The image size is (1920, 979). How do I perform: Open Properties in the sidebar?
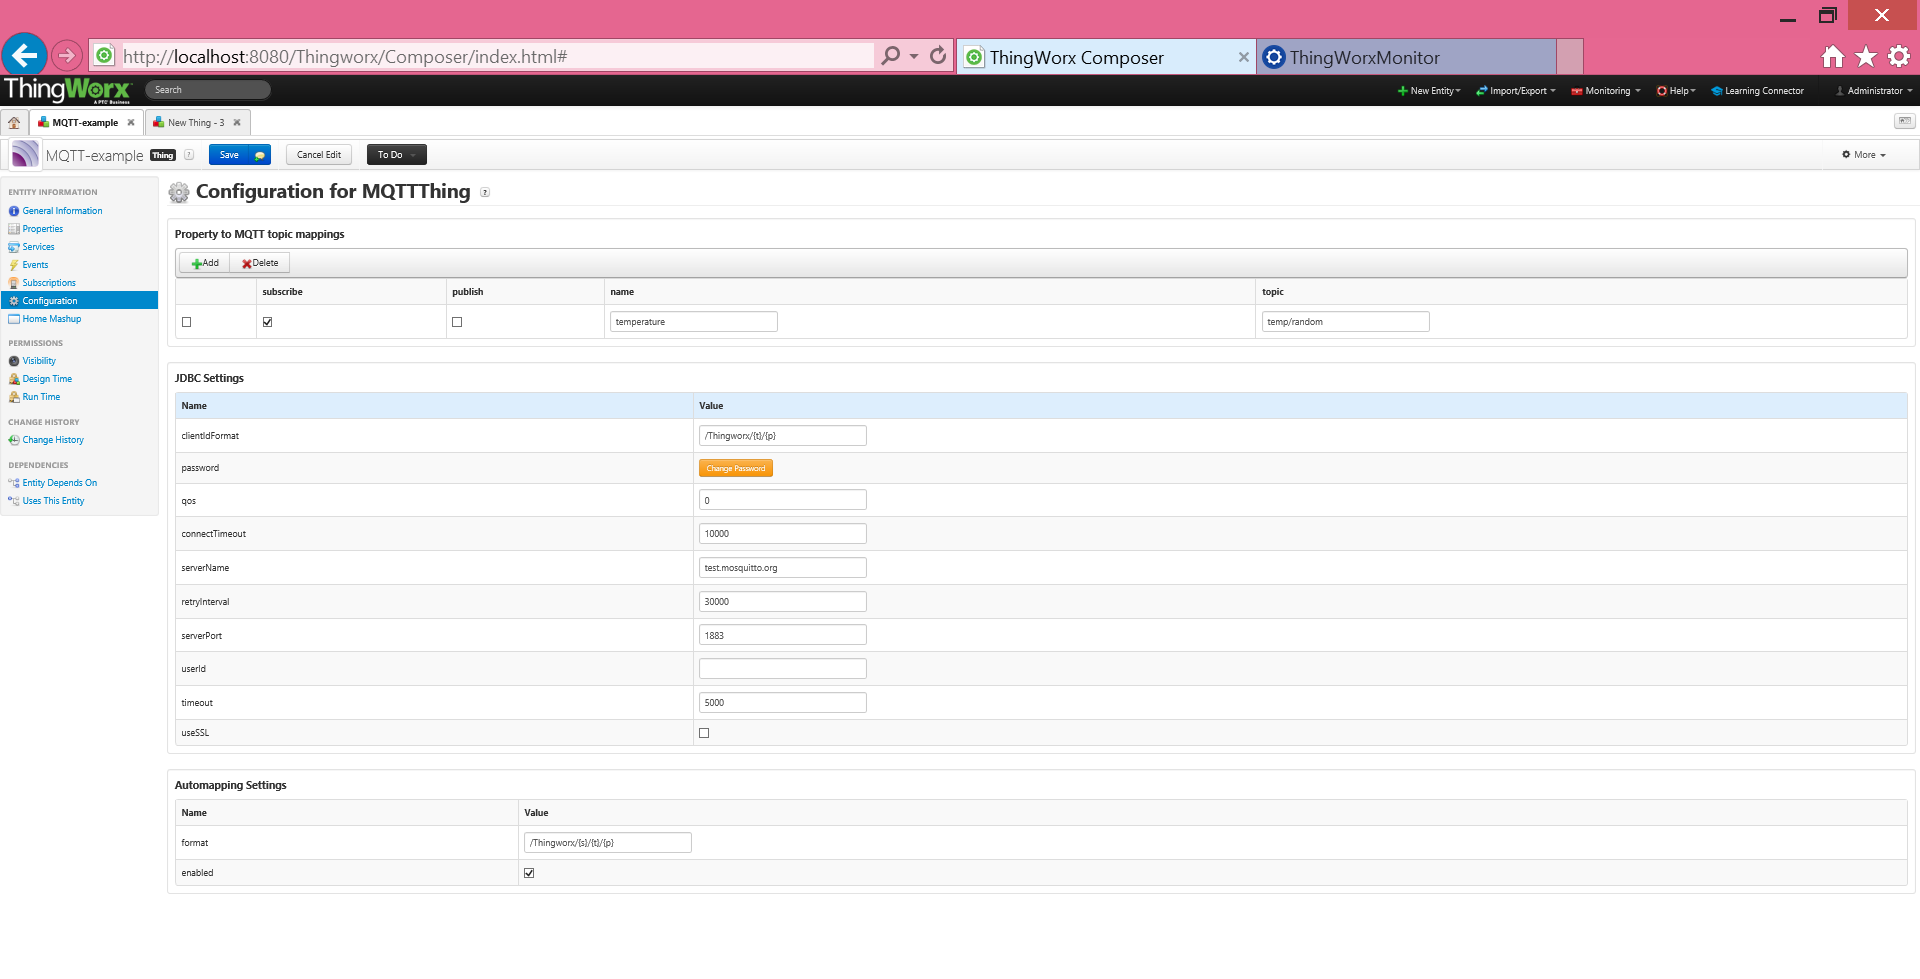point(43,229)
